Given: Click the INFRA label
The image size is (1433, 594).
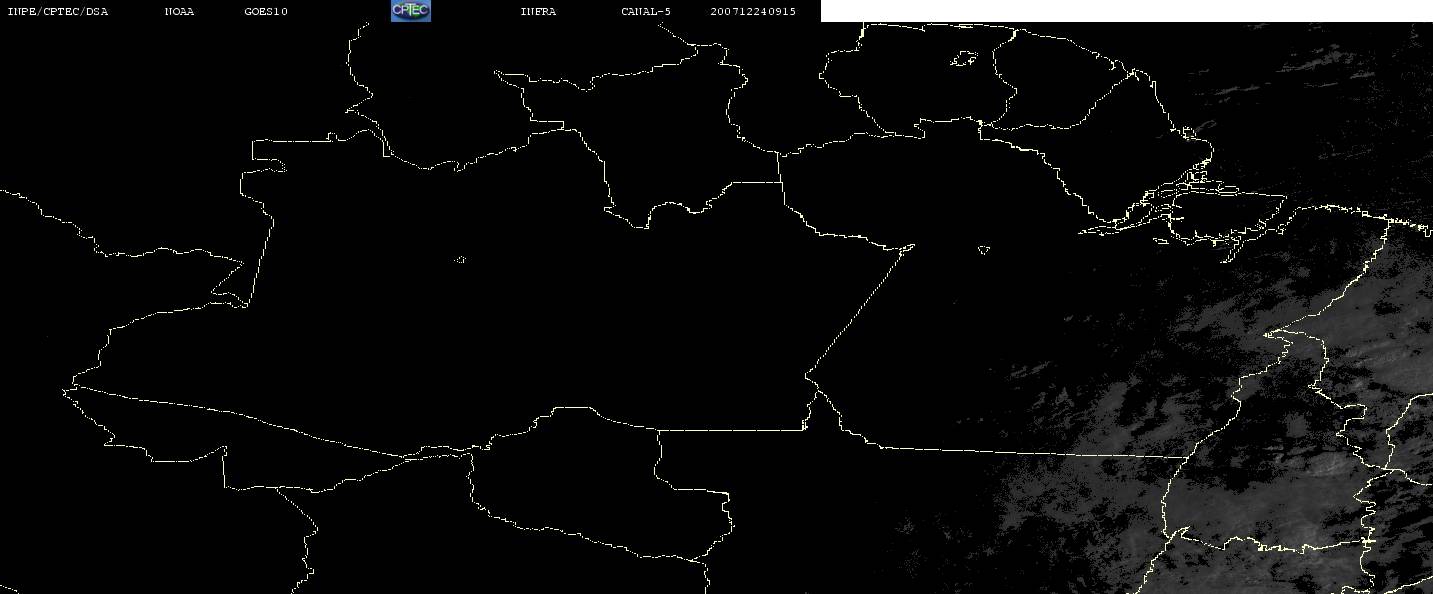Looking at the screenshot, I should pyautogui.click(x=538, y=12).
